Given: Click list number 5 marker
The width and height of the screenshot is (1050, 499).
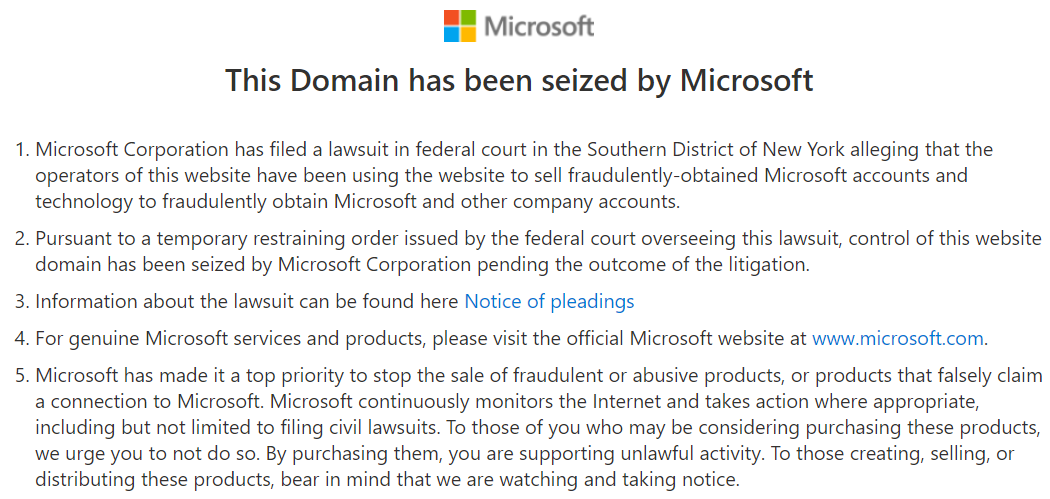Looking at the screenshot, I should [x=22, y=376].
